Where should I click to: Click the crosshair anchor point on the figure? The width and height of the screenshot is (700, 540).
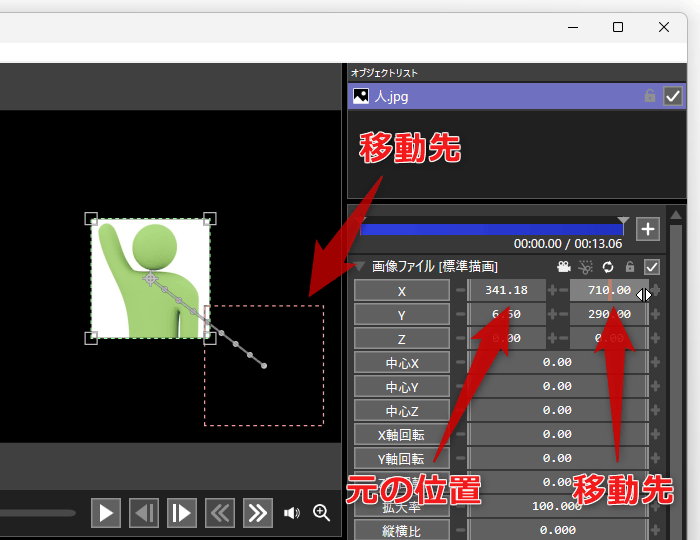coord(150,279)
